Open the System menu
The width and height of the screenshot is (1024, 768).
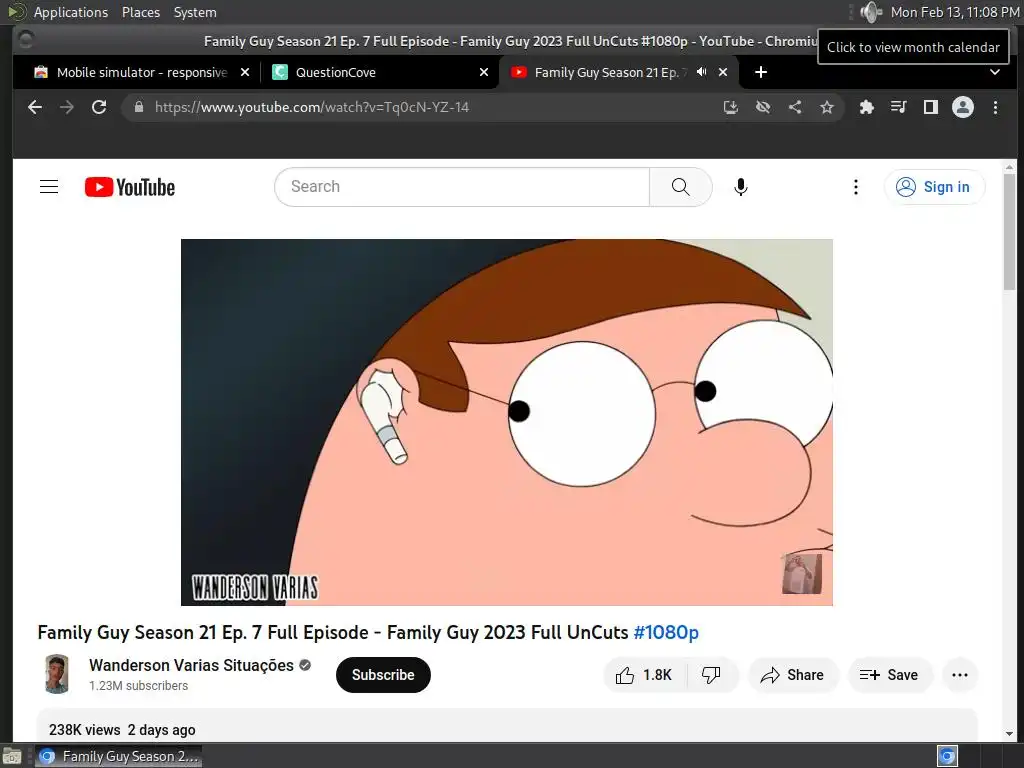tap(195, 12)
